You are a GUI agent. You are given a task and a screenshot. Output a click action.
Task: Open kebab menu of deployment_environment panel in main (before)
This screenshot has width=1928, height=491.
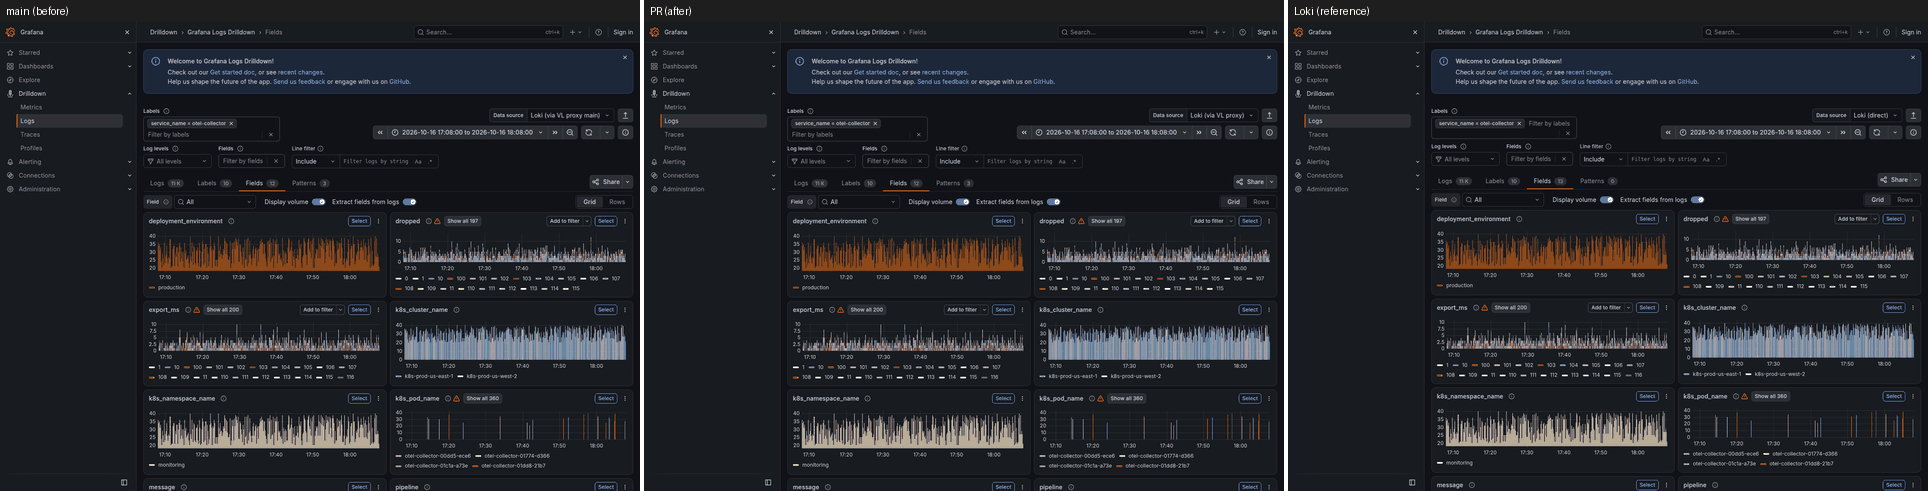click(x=379, y=221)
